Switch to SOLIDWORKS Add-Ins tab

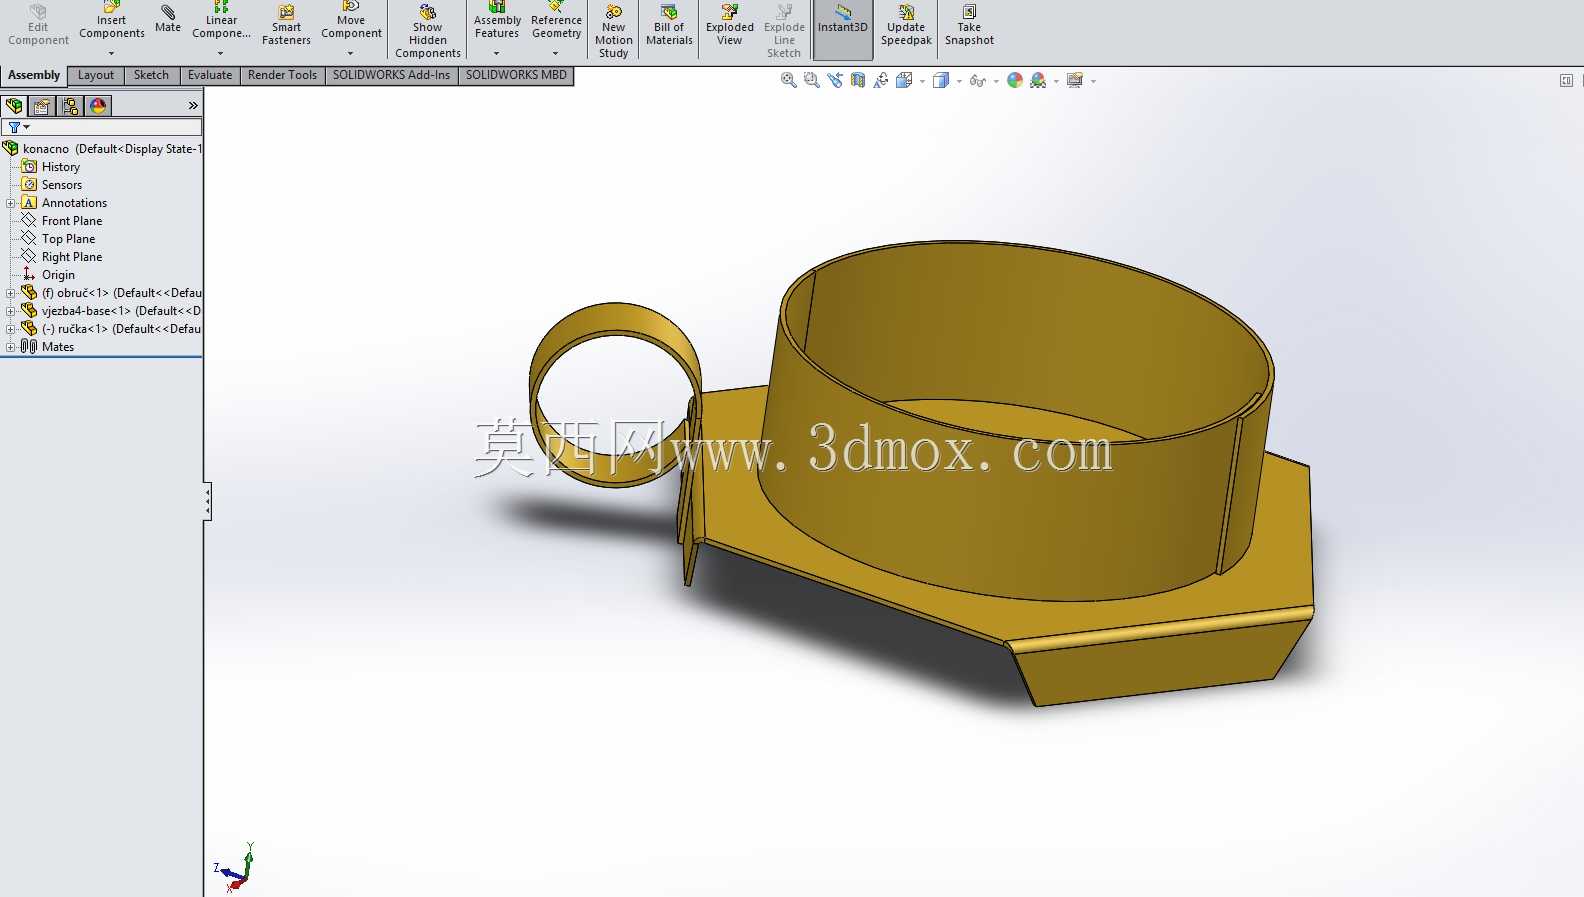pyautogui.click(x=391, y=75)
